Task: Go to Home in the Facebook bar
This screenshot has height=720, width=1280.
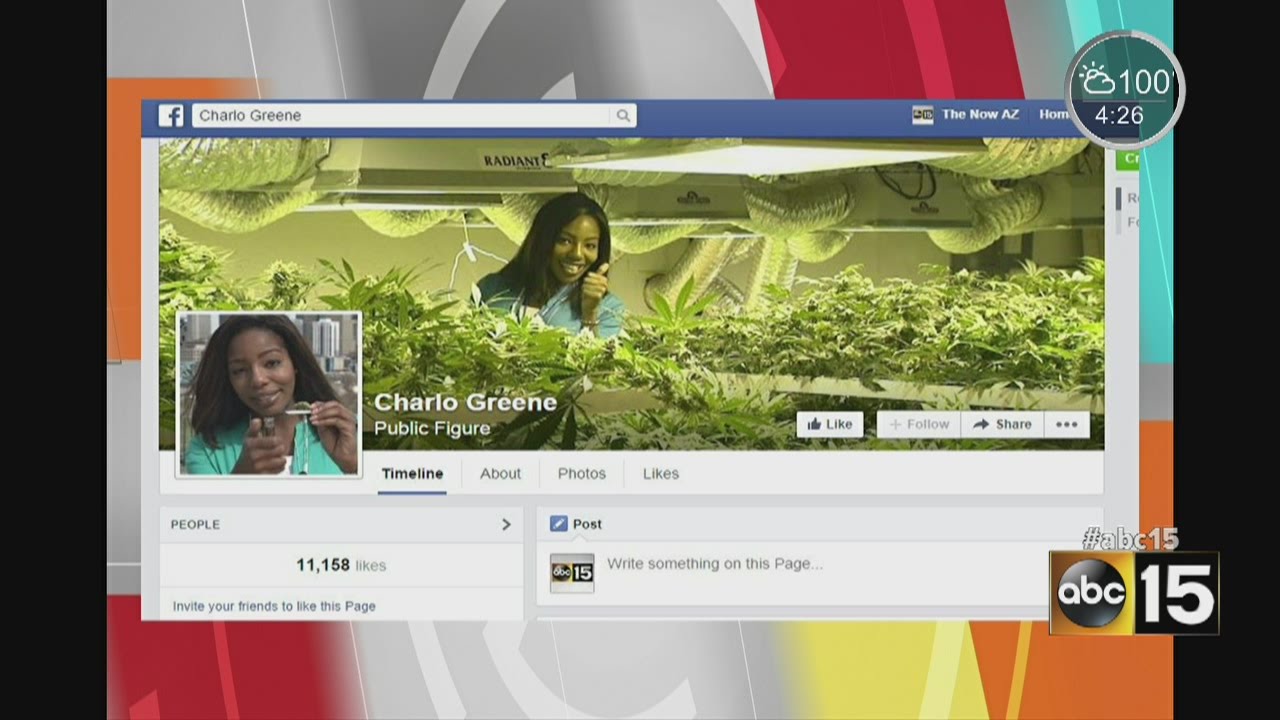Action: point(1054,115)
